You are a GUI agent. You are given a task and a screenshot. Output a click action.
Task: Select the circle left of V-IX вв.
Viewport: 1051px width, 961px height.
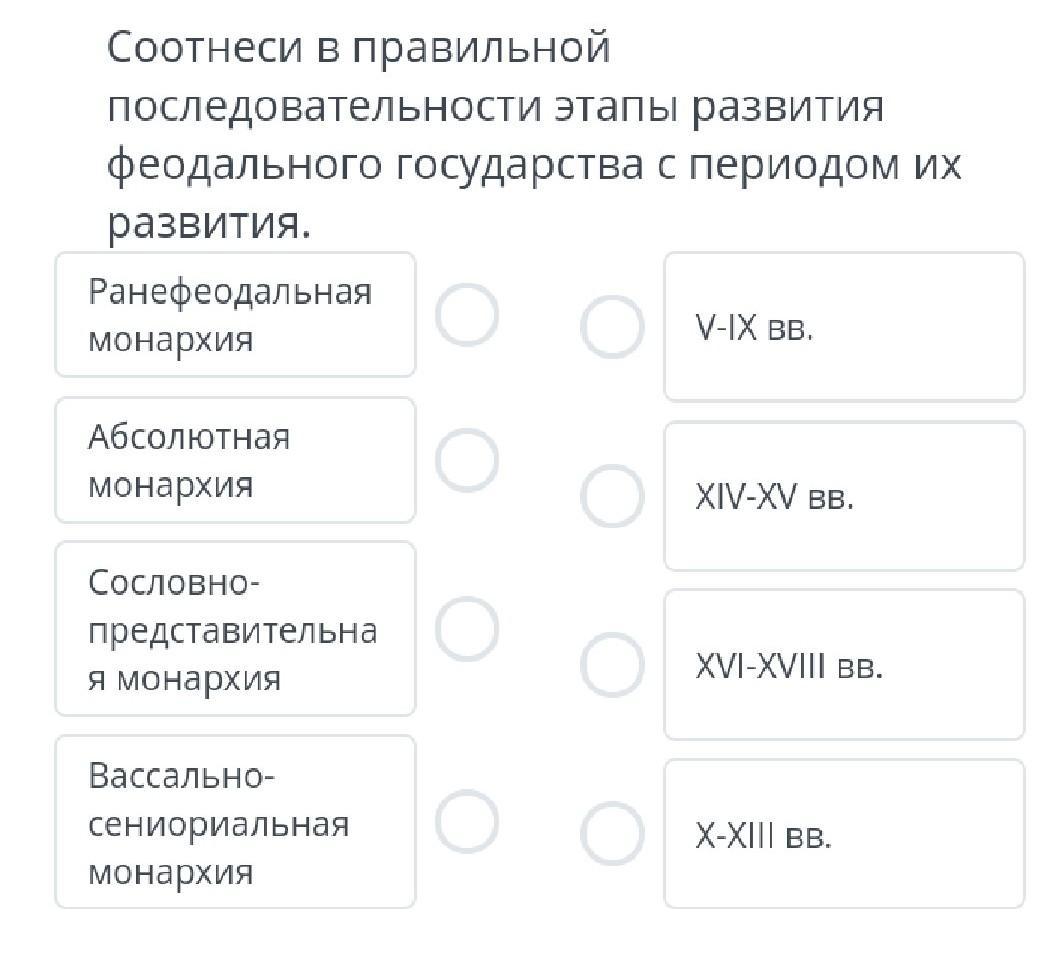612,327
